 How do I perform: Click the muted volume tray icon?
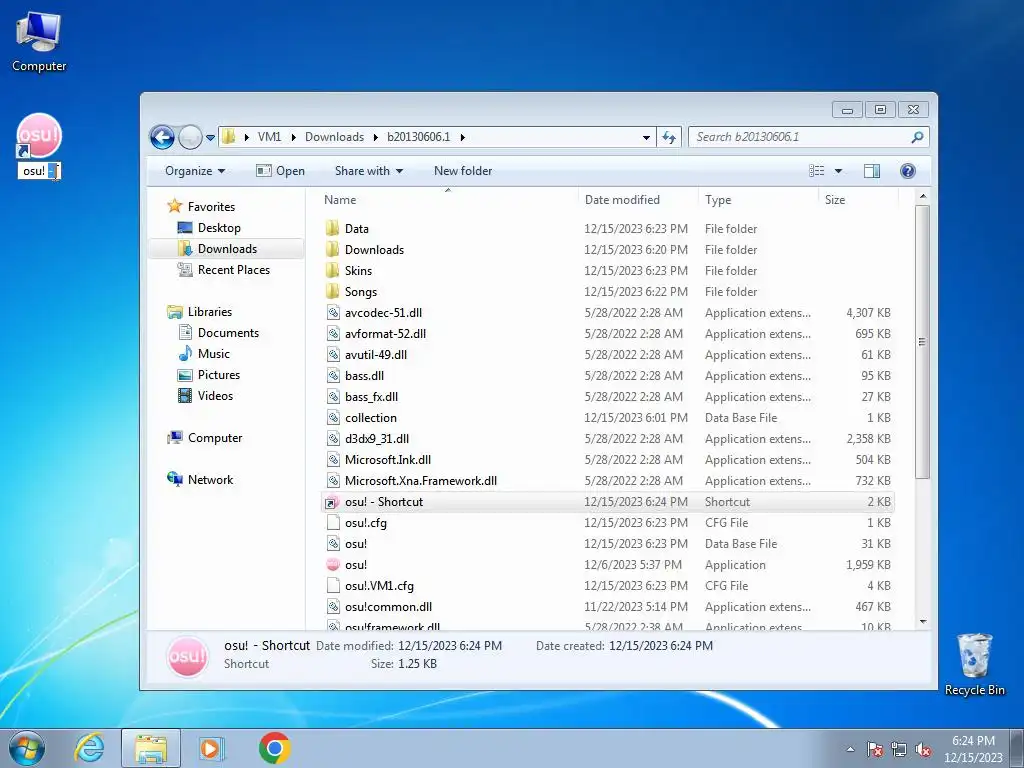point(923,750)
